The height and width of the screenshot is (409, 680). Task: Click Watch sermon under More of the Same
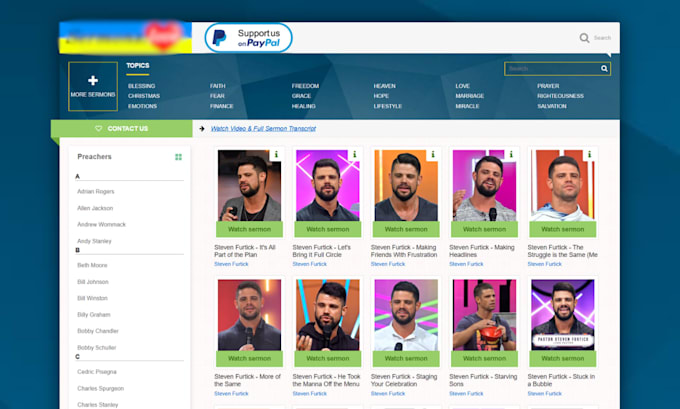tap(249, 358)
